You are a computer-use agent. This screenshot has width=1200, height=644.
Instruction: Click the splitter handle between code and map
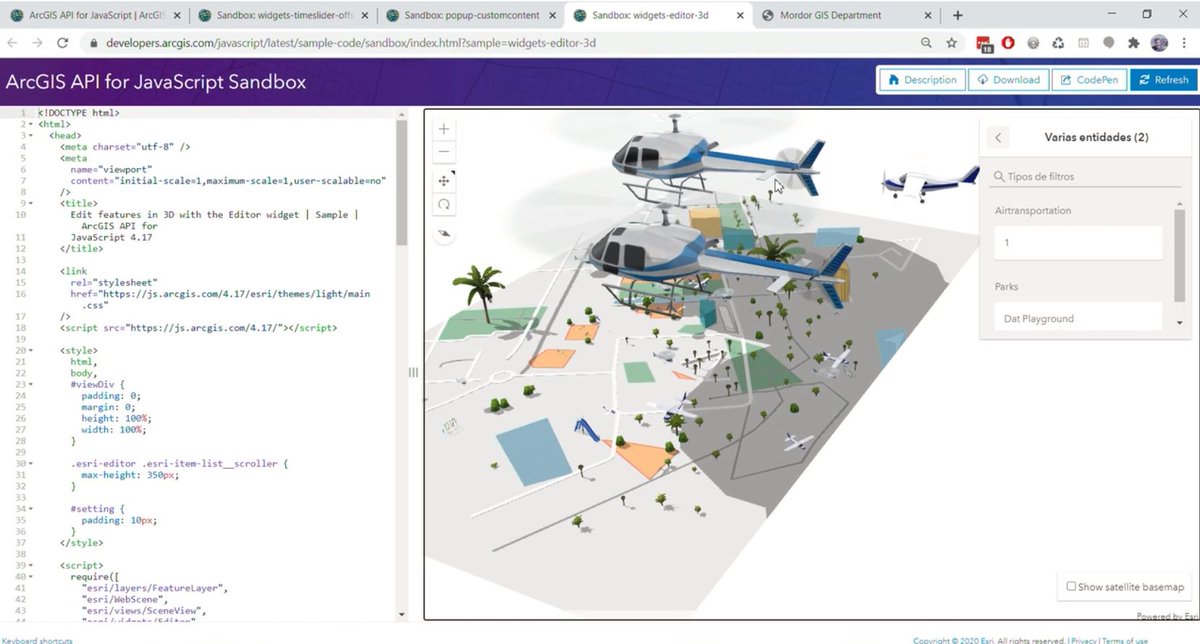click(x=413, y=372)
